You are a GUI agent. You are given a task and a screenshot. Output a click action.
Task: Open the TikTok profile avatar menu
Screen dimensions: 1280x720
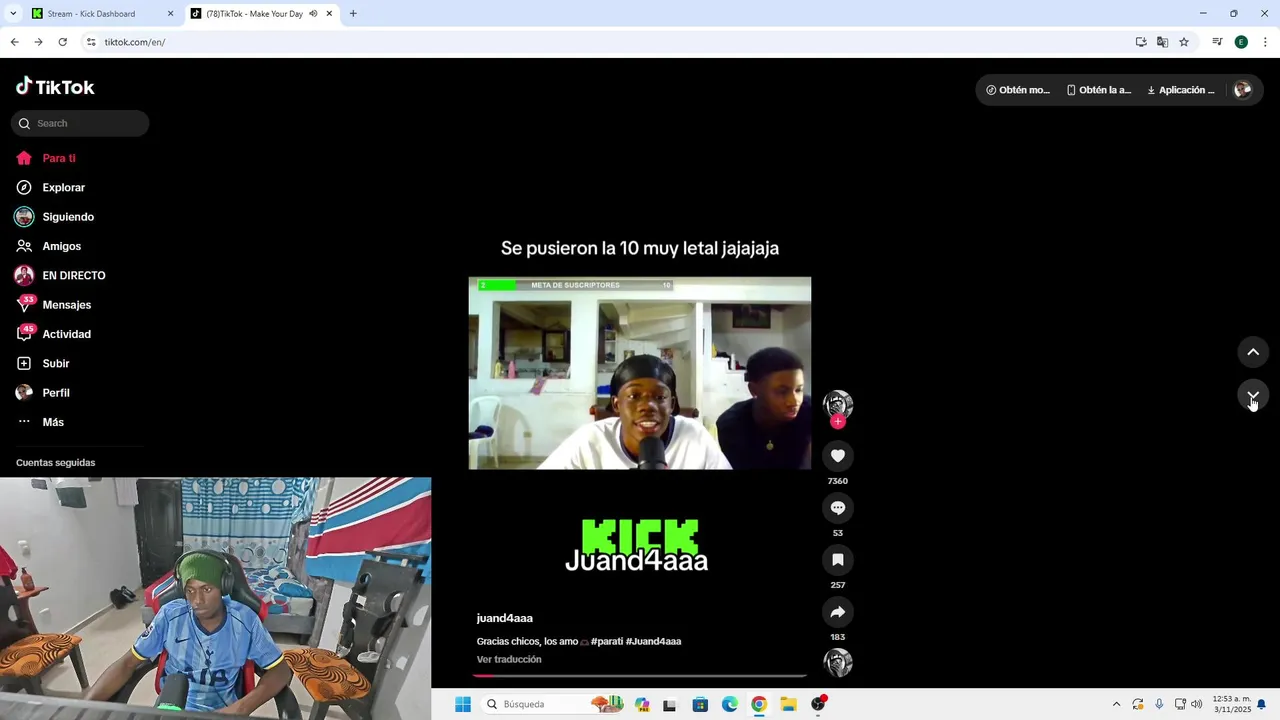click(x=1243, y=89)
